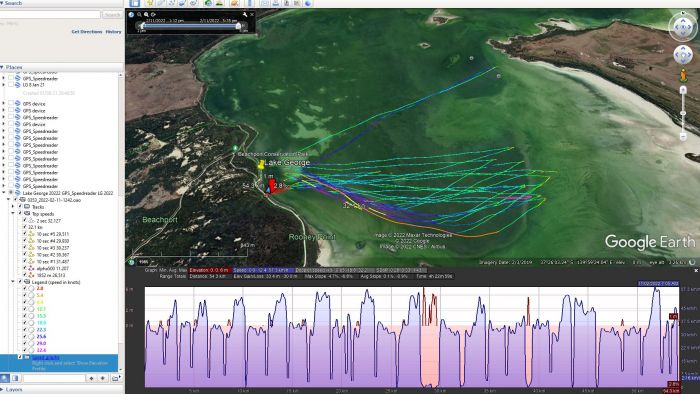700x394 pixels.
Task: Click the yellow Add Placemark pushpin toolbar icon
Action: pos(150,3)
